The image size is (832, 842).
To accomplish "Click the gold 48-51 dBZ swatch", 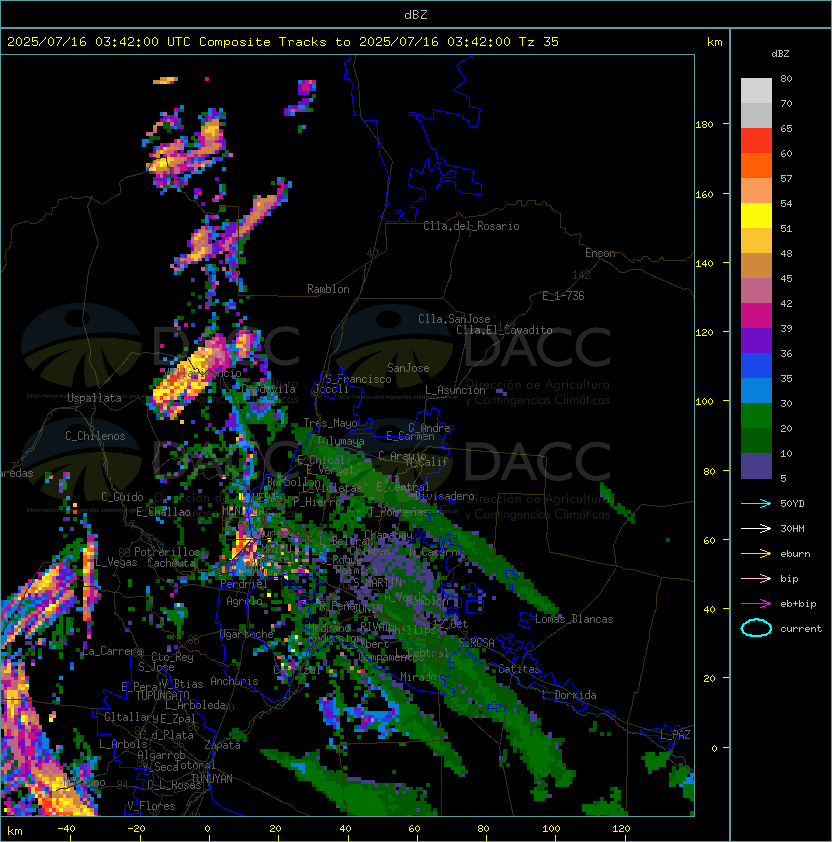I will [x=756, y=241].
